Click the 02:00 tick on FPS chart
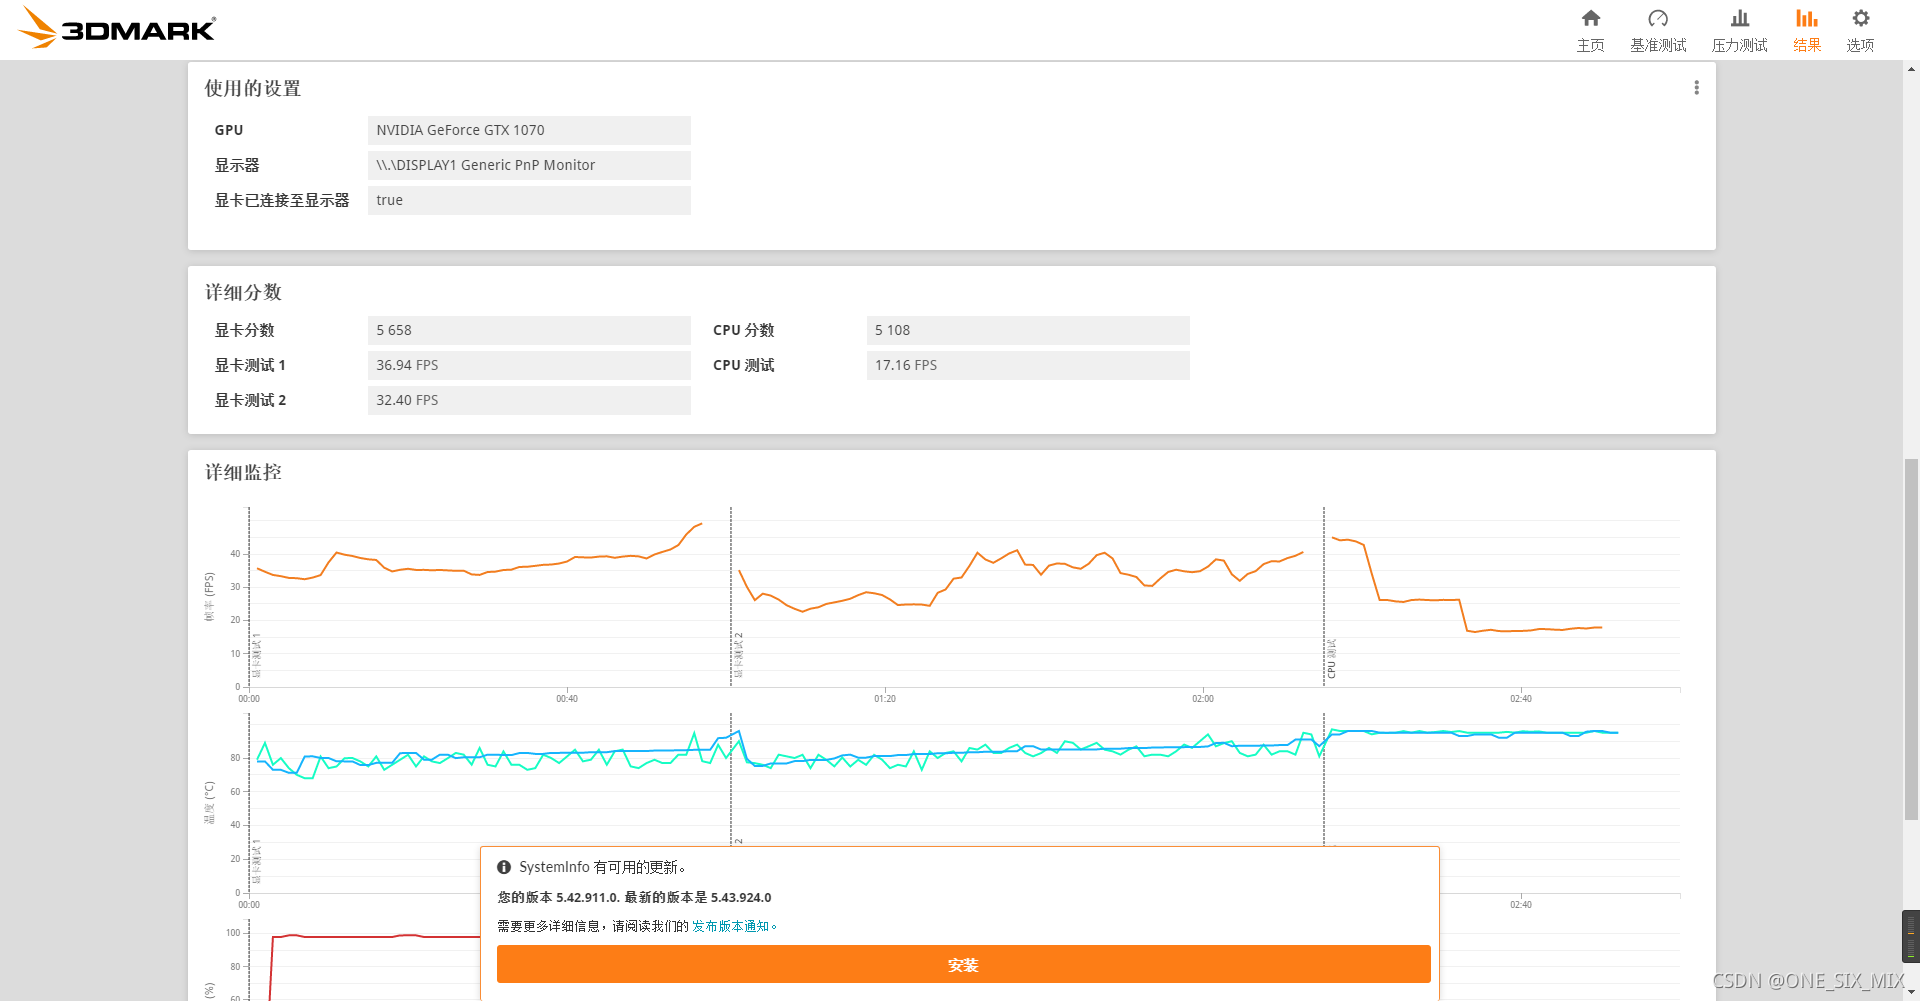 click(x=1203, y=699)
